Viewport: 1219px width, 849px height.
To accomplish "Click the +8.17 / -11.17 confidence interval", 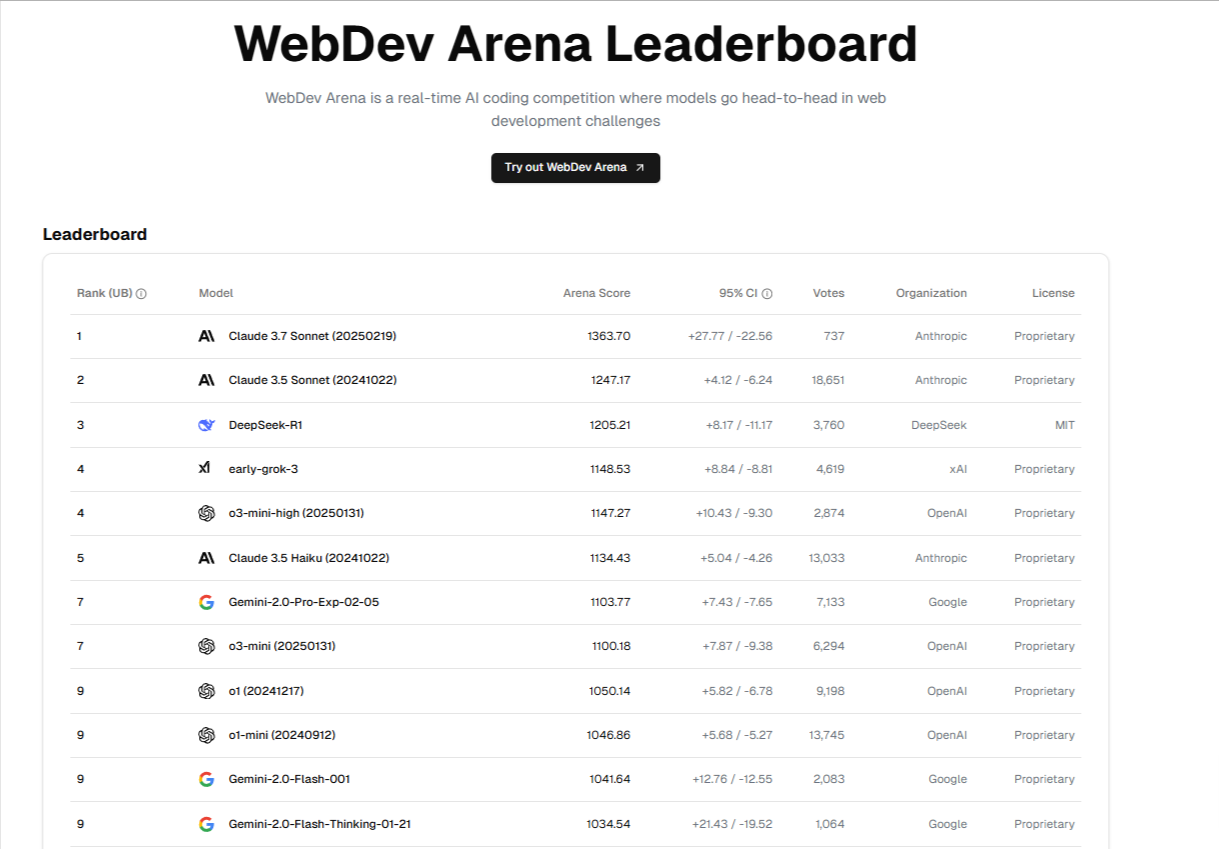I will click(739, 425).
